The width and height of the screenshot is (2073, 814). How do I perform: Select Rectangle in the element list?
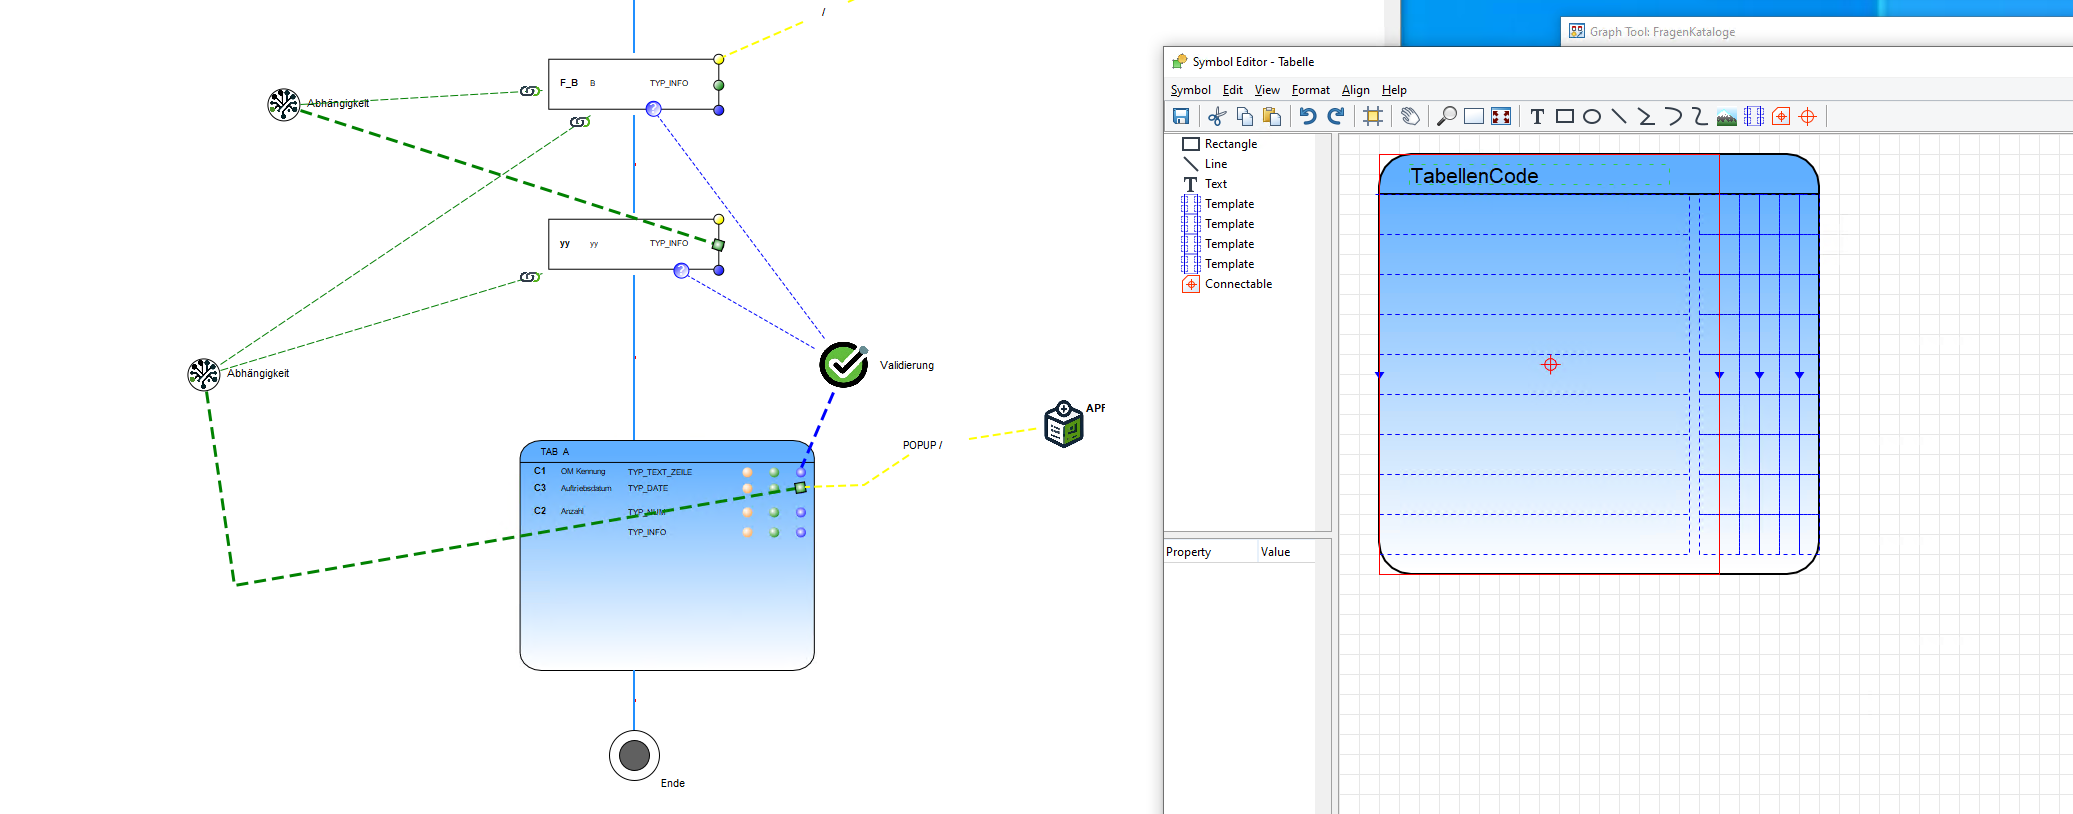coord(1230,144)
